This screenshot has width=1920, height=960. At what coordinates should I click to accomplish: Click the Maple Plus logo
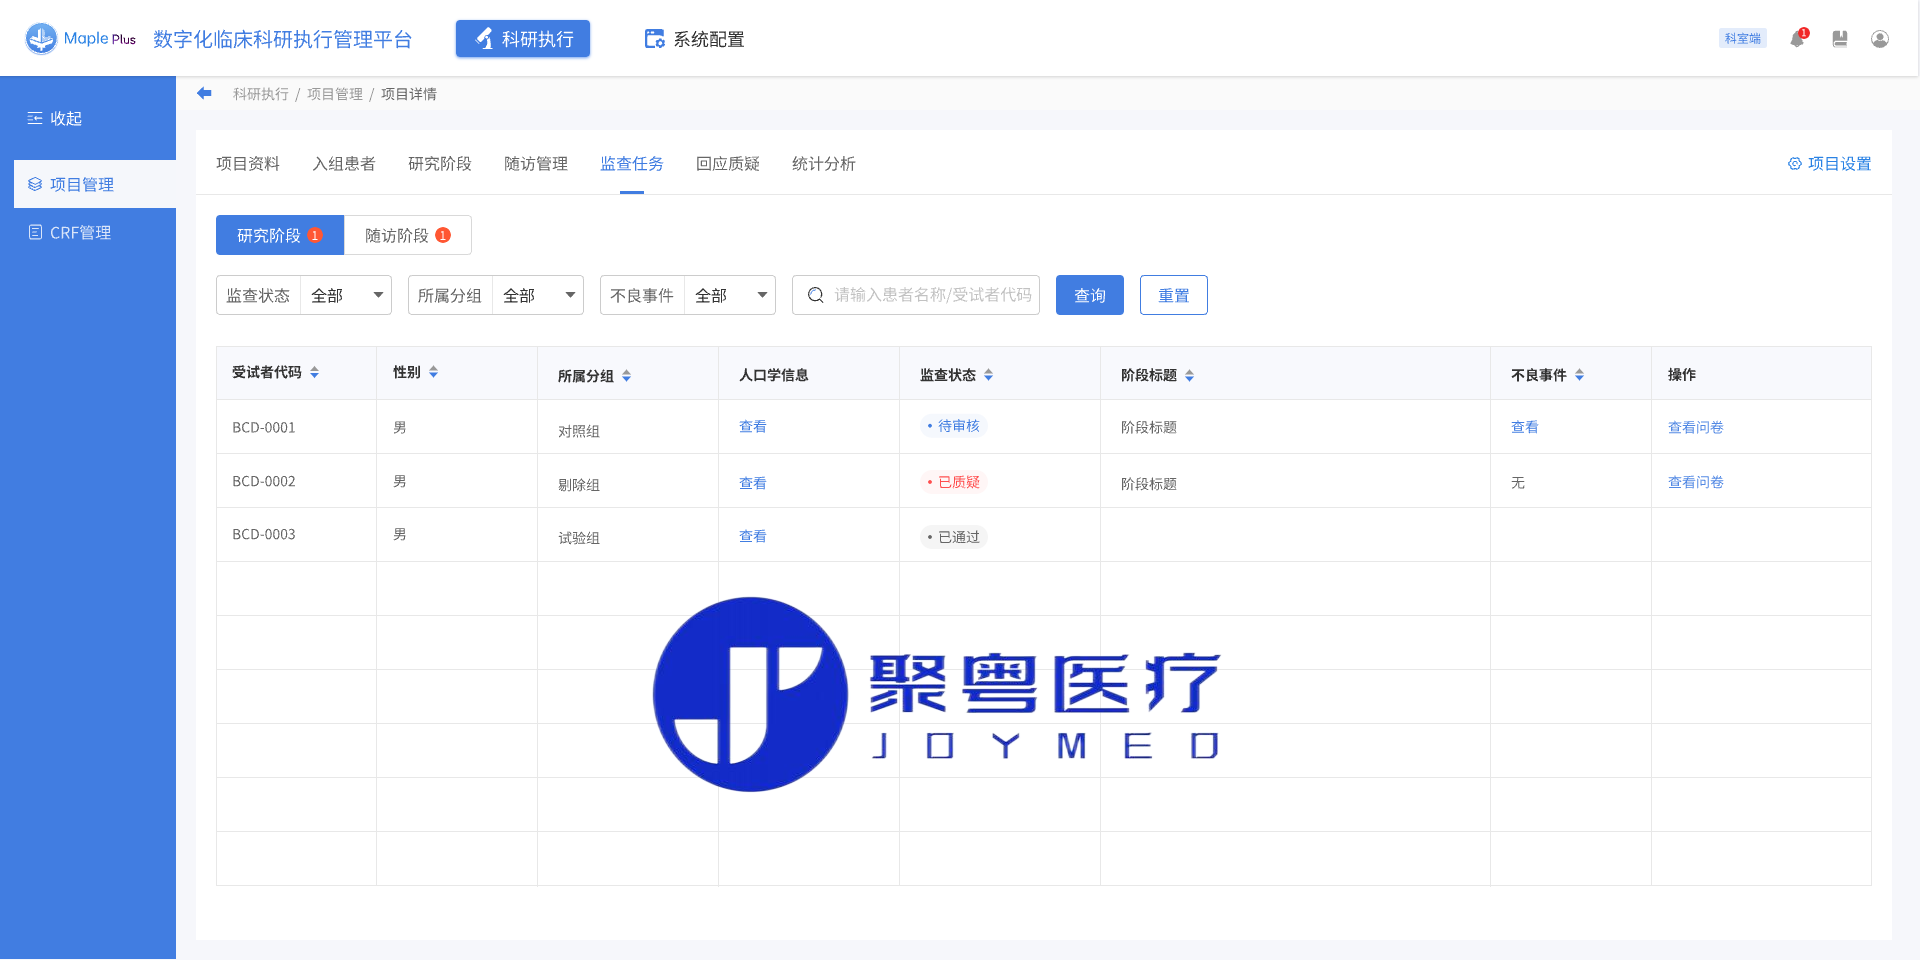[x=81, y=39]
